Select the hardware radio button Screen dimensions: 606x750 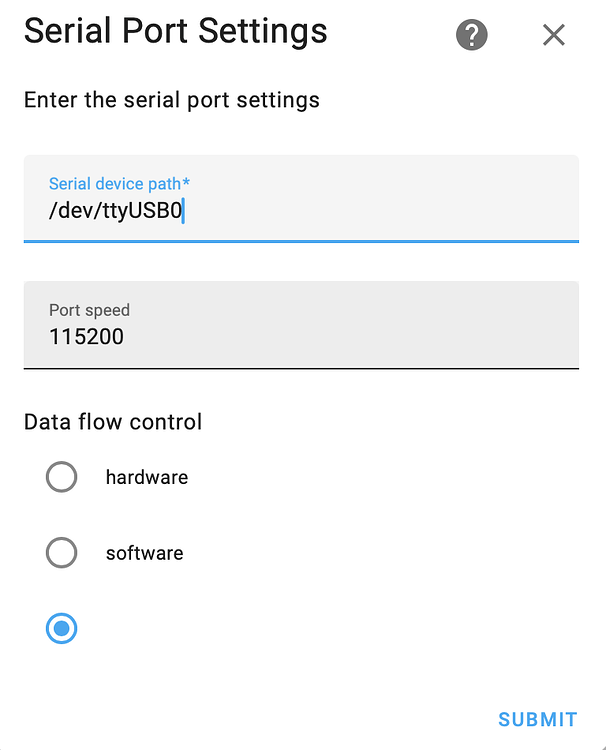[x=61, y=477]
